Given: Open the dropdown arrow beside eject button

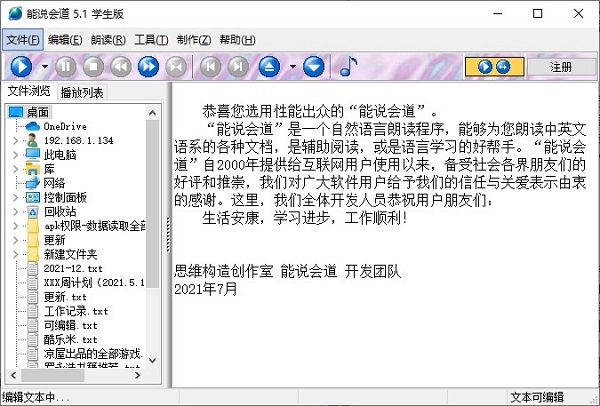Looking at the screenshot, I should point(293,67).
